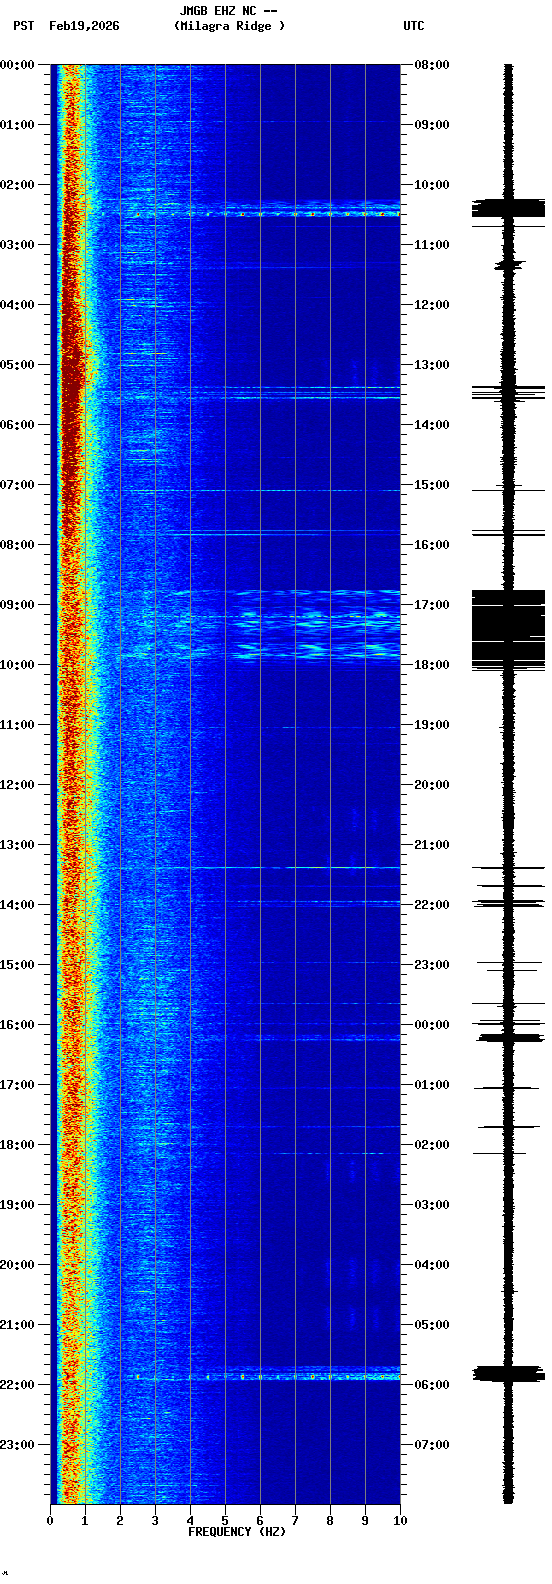Click the 08:00 UTC time label
The height and width of the screenshot is (1584, 552).
[x=431, y=65]
